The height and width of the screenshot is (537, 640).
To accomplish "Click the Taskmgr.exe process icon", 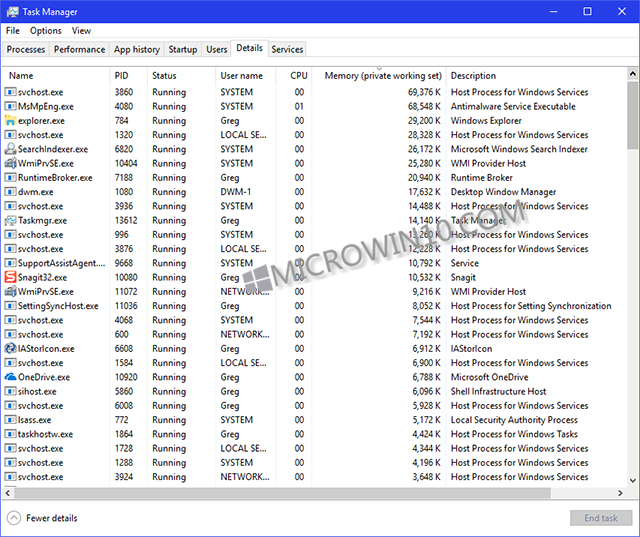I will (10, 221).
